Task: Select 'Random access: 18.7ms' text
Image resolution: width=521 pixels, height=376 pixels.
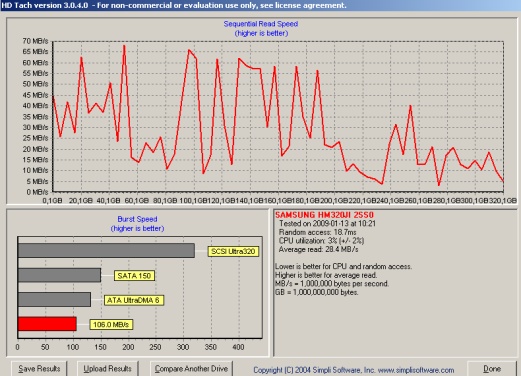Action: 317,232
